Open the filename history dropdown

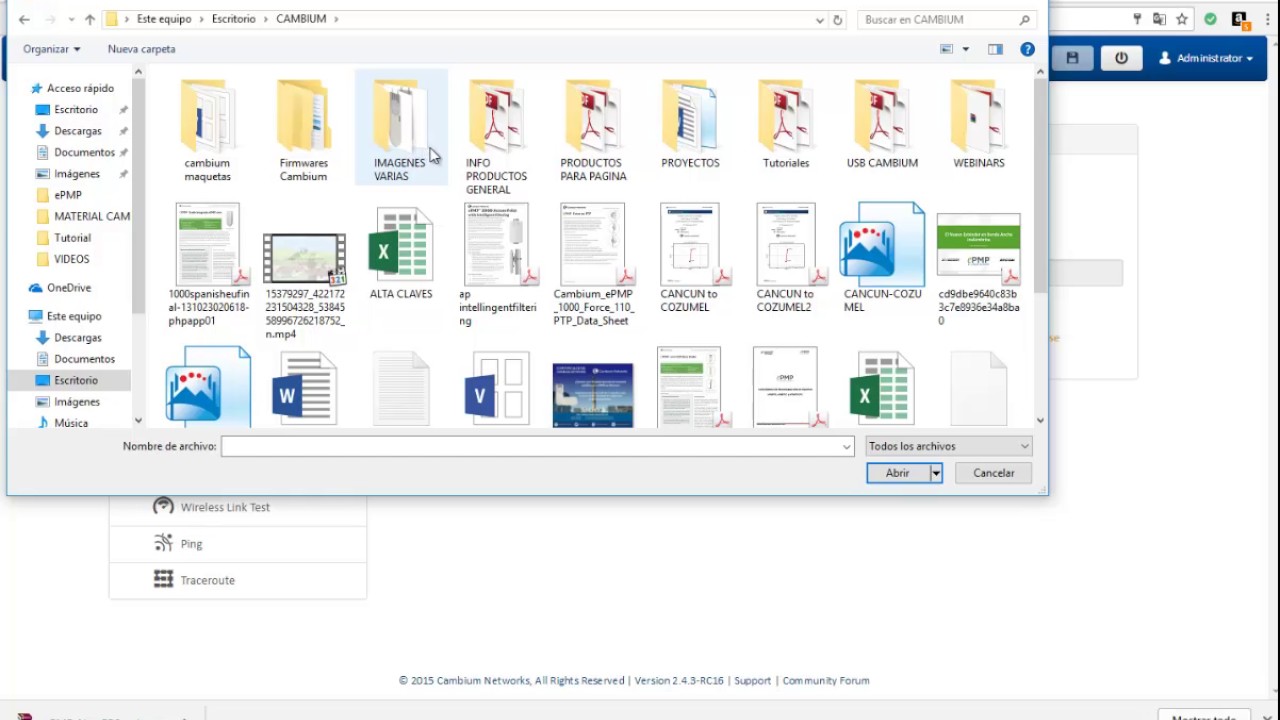pos(848,446)
